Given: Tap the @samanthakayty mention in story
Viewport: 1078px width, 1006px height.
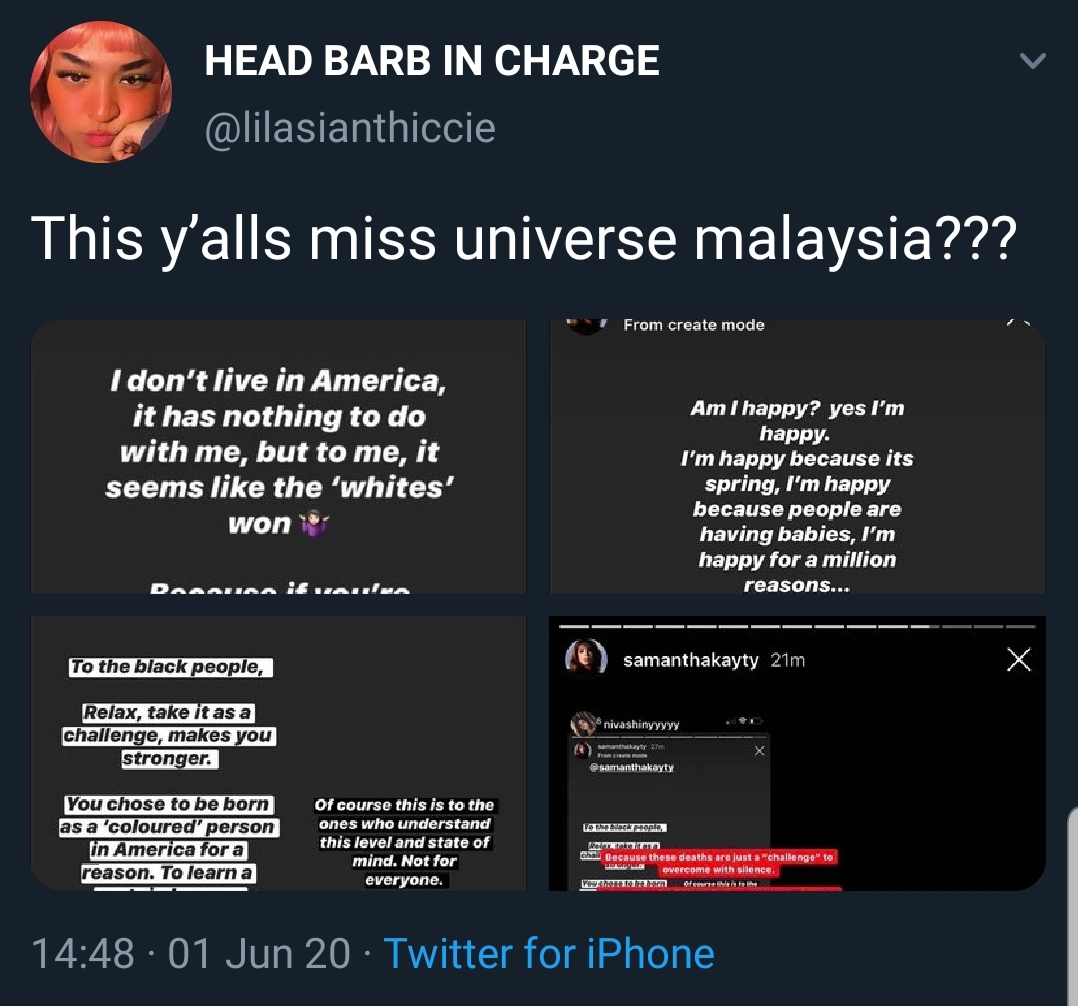Looking at the screenshot, I should pyautogui.click(x=632, y=767).
